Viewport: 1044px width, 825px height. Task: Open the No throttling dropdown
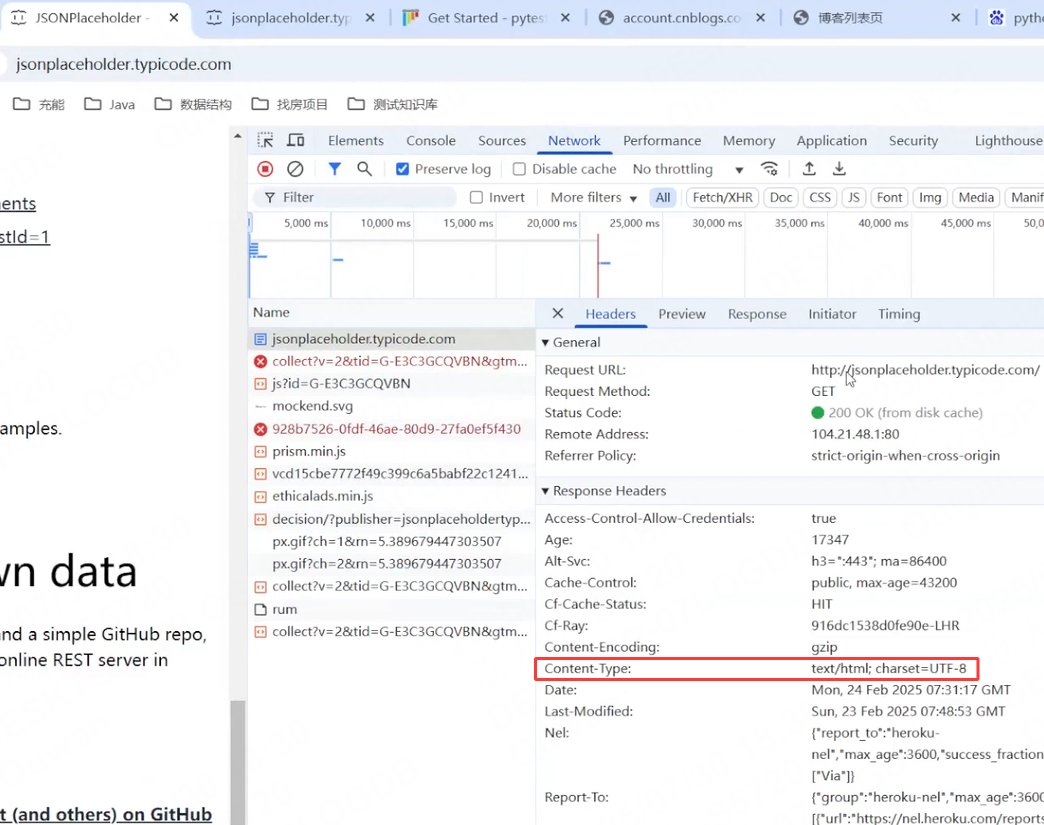coord(688,169)
